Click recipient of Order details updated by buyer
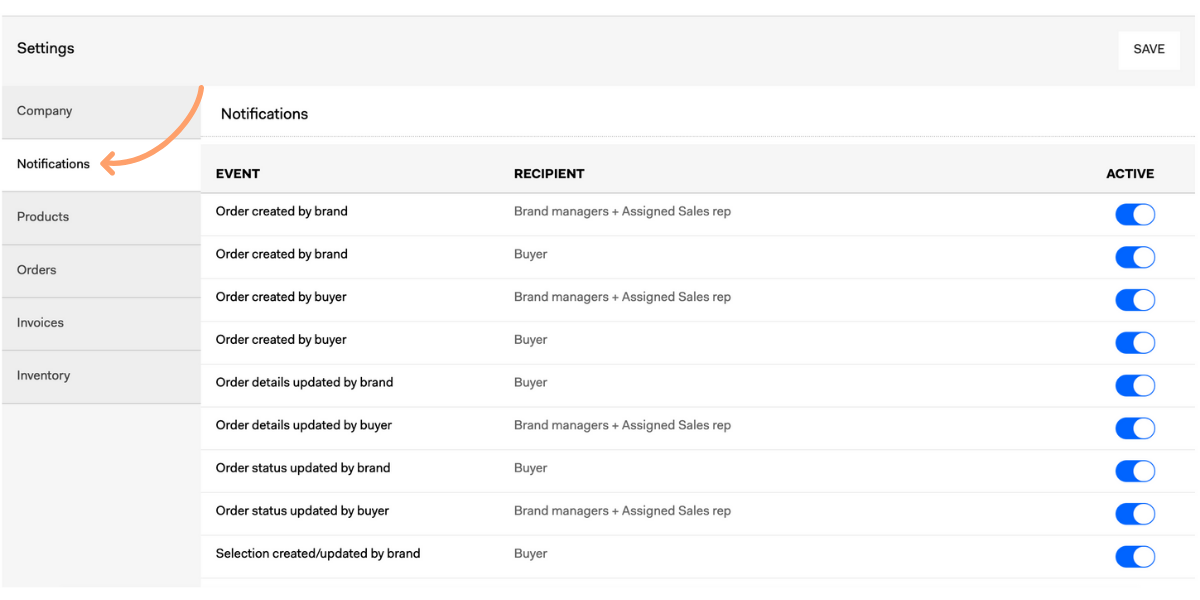Image resolution: width=1200 pixels, height=600 pixels. pyautogui.click(x=622, y=425)
